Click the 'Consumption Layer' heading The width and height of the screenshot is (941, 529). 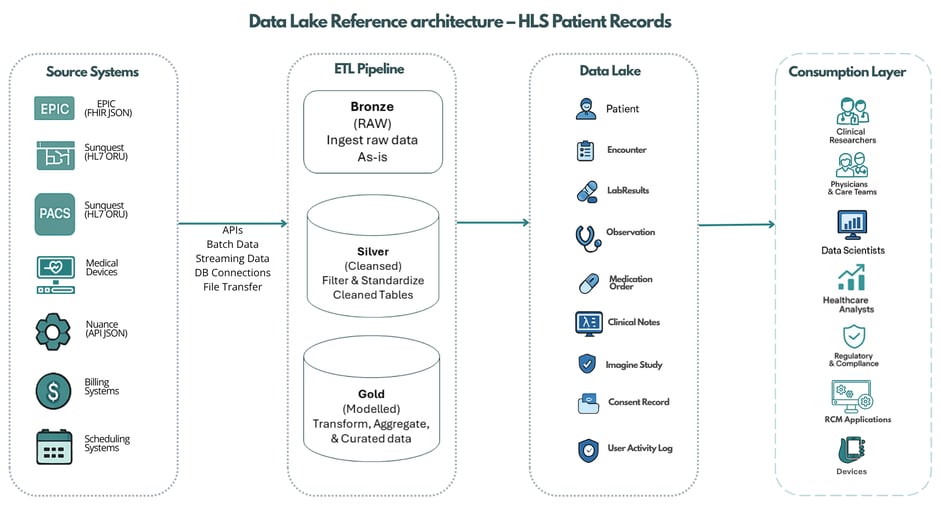847,72
